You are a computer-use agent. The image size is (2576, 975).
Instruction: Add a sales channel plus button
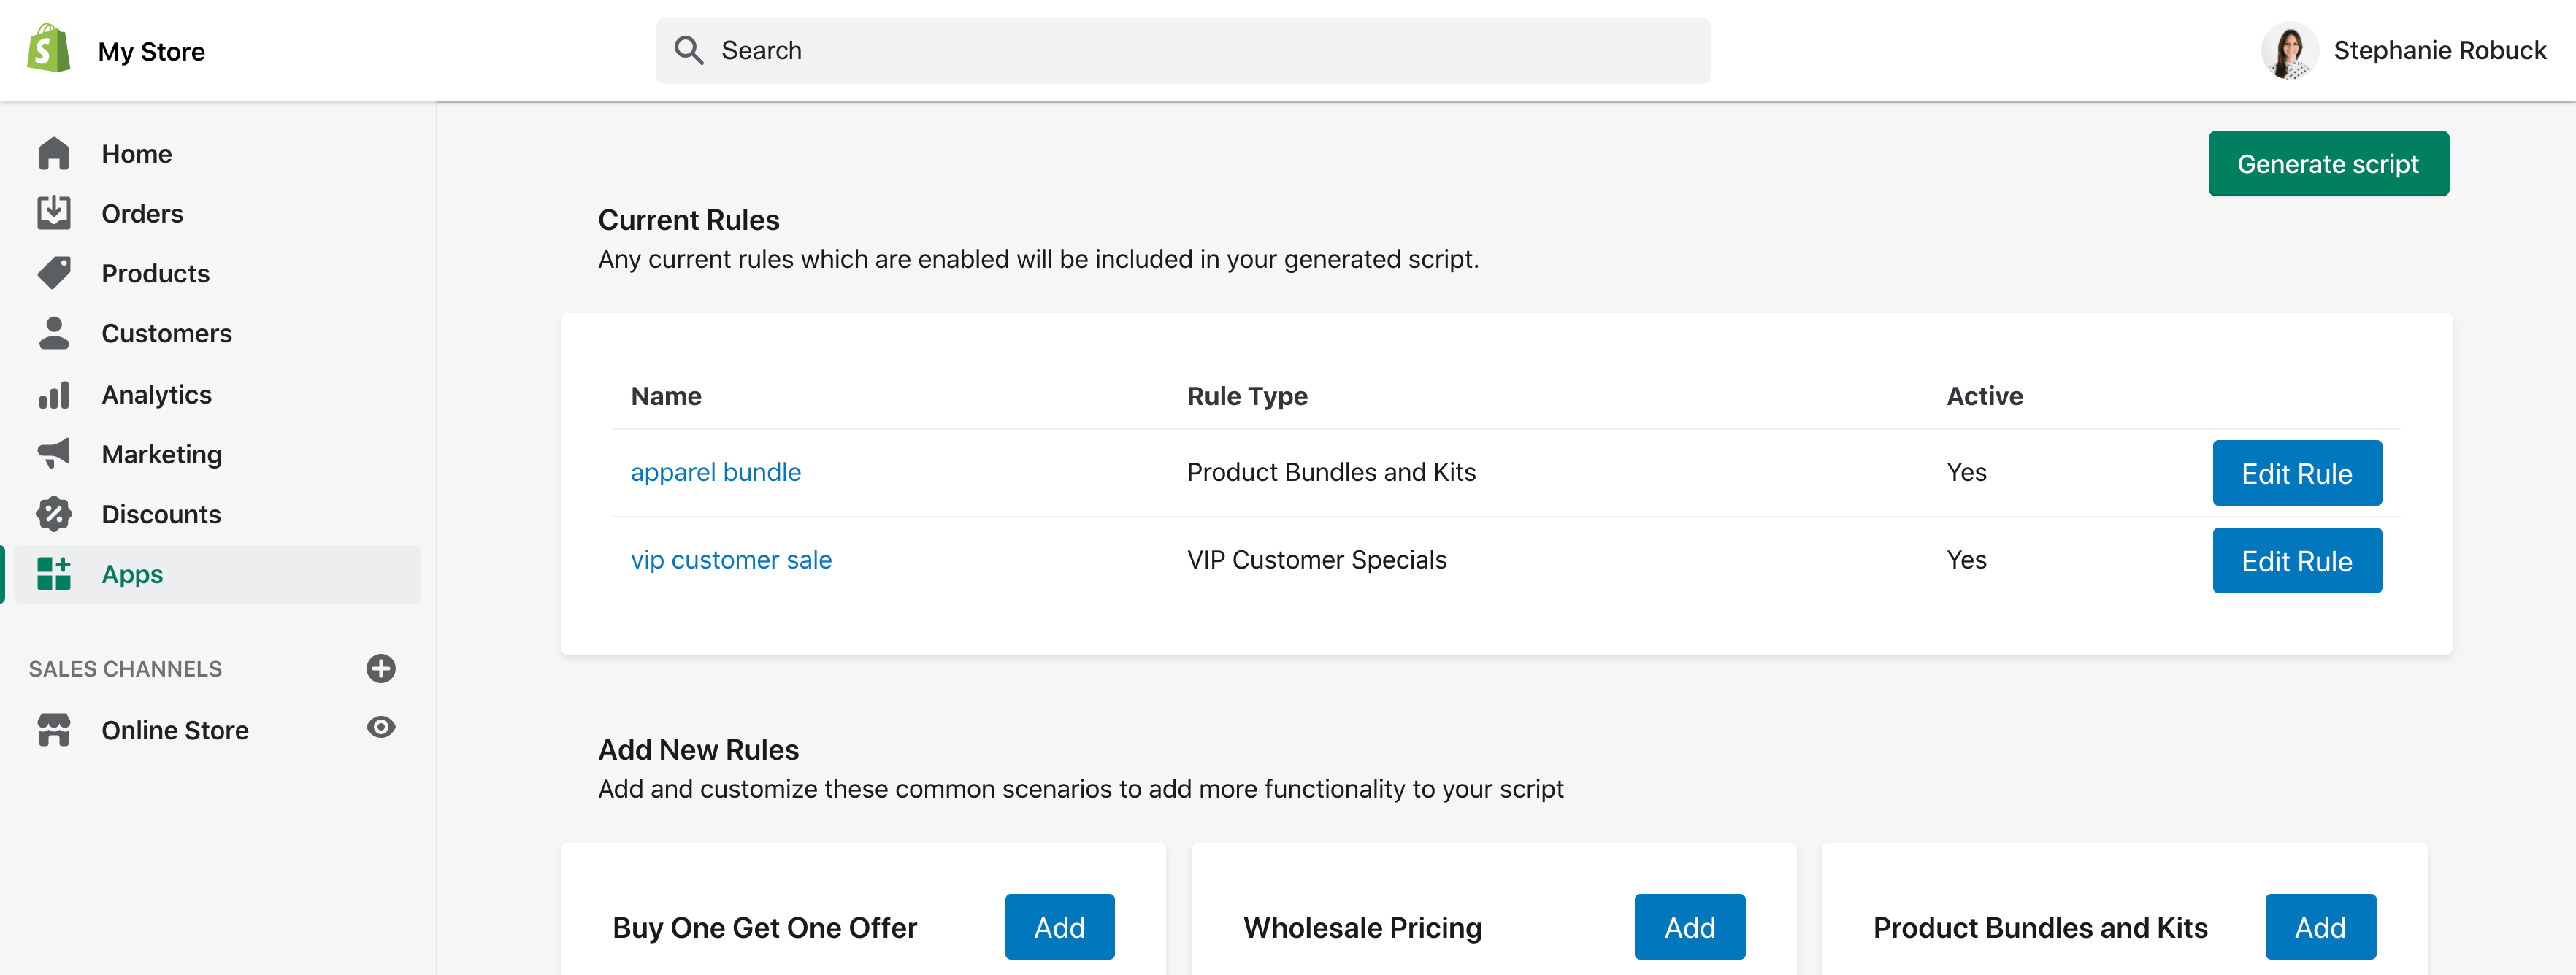pyautogui.click(x=380, y=668)
